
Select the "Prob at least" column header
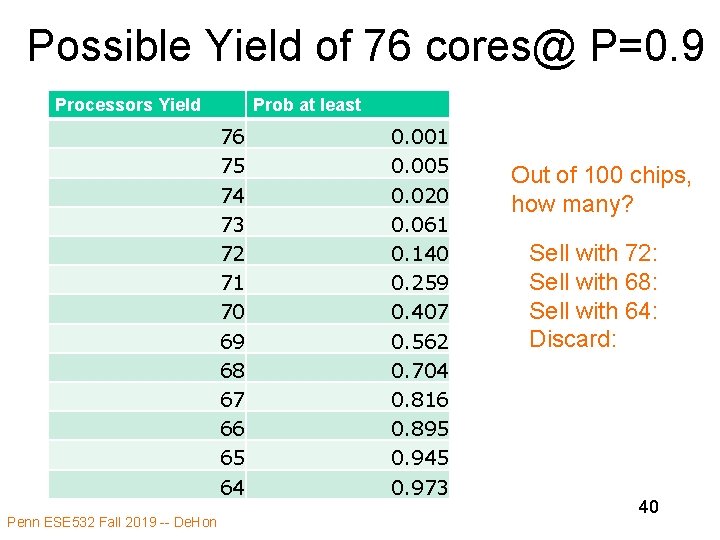[307, 105]
